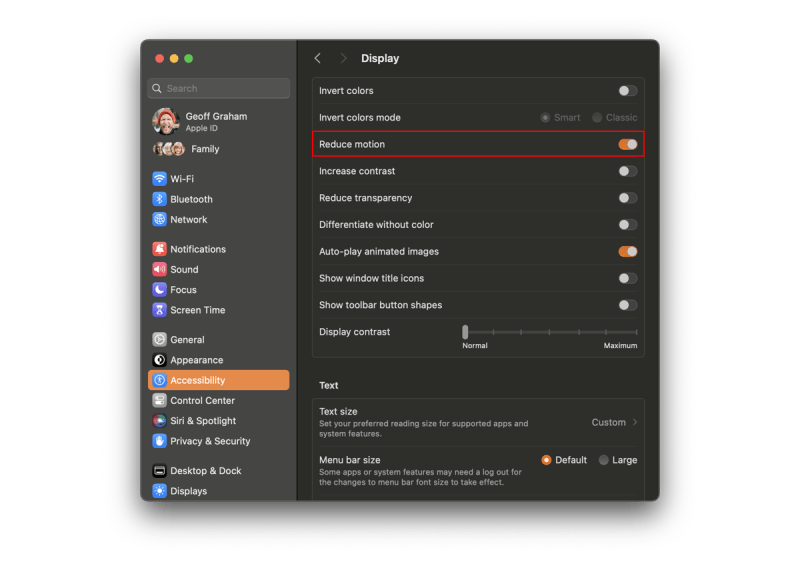Set Display contrast to Maximum tick
This screenshot has height=564, width=800.
[x=636, y=332]
